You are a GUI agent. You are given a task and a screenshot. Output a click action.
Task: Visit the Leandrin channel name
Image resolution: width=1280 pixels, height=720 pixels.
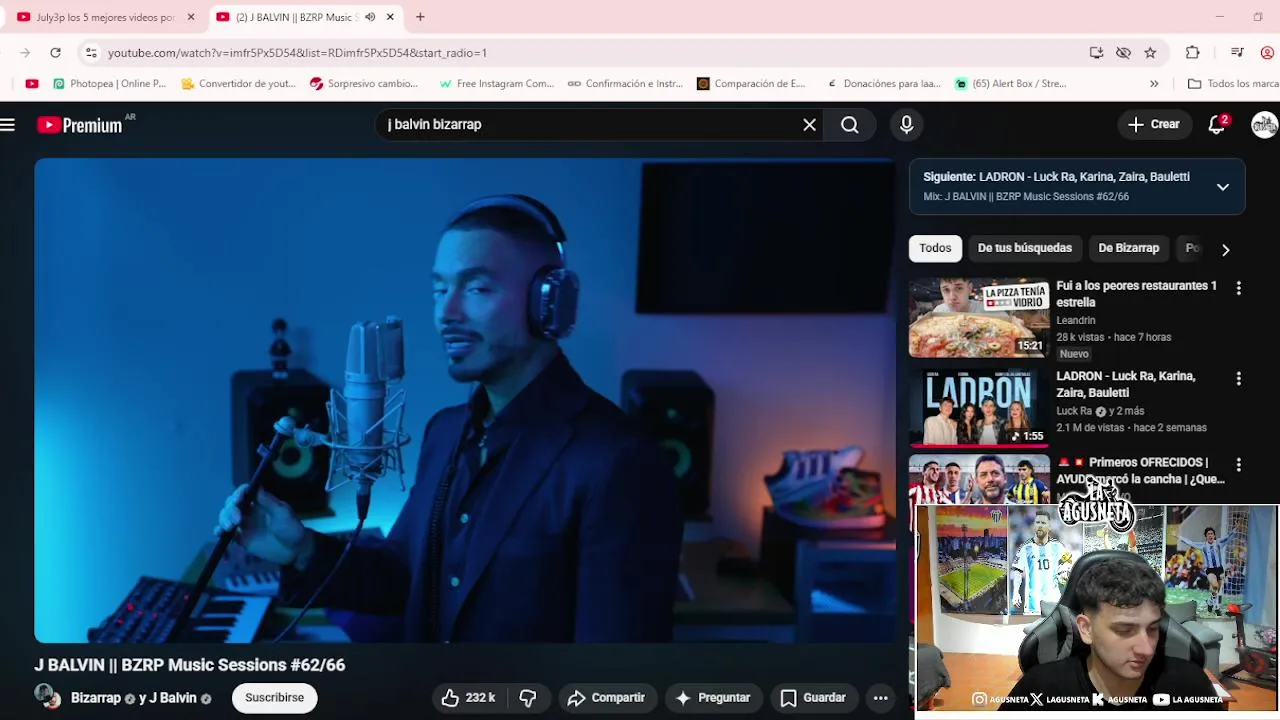coord(1076,320)
